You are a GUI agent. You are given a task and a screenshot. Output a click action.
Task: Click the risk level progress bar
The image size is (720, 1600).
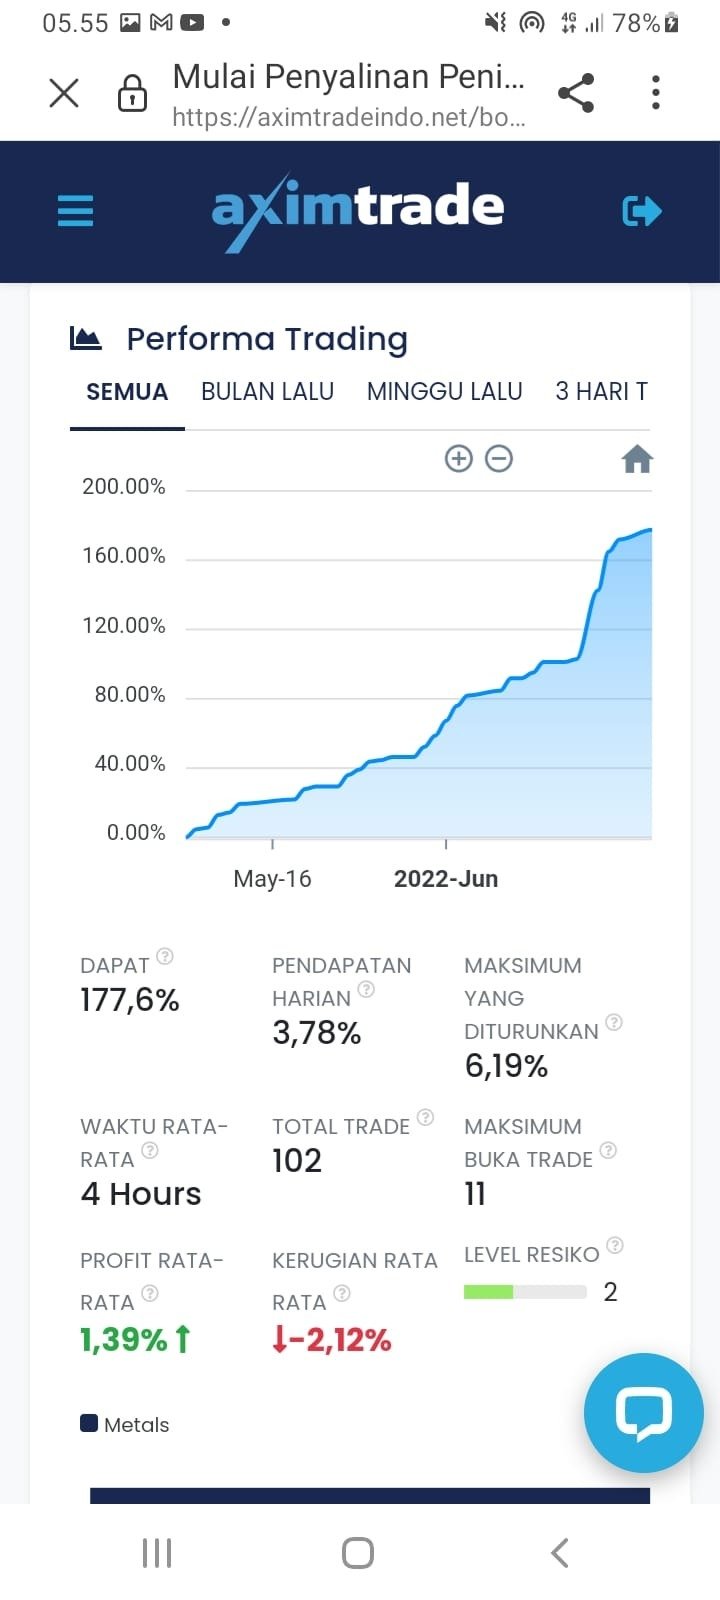coord(525,1292)
